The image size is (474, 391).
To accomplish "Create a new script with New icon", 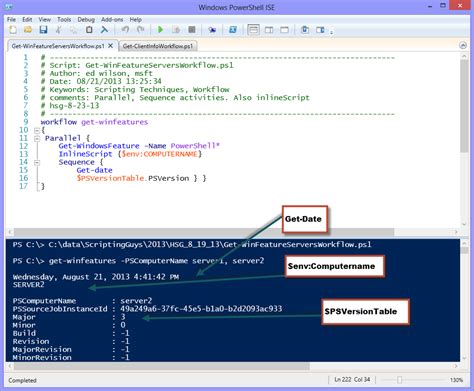I will 13,30.
